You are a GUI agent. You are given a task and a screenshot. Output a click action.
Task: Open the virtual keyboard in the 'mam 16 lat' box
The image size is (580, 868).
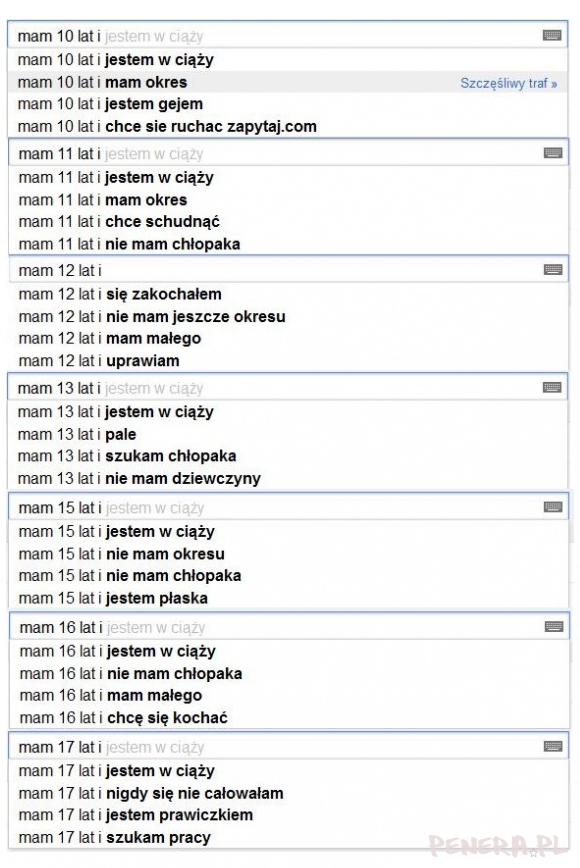pyautogui.click(x=552, y=625)
